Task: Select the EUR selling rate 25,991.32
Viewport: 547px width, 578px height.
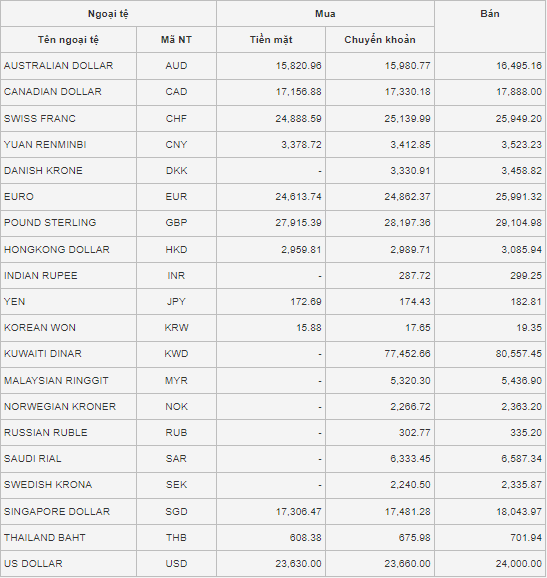Action: click(519, 196)
